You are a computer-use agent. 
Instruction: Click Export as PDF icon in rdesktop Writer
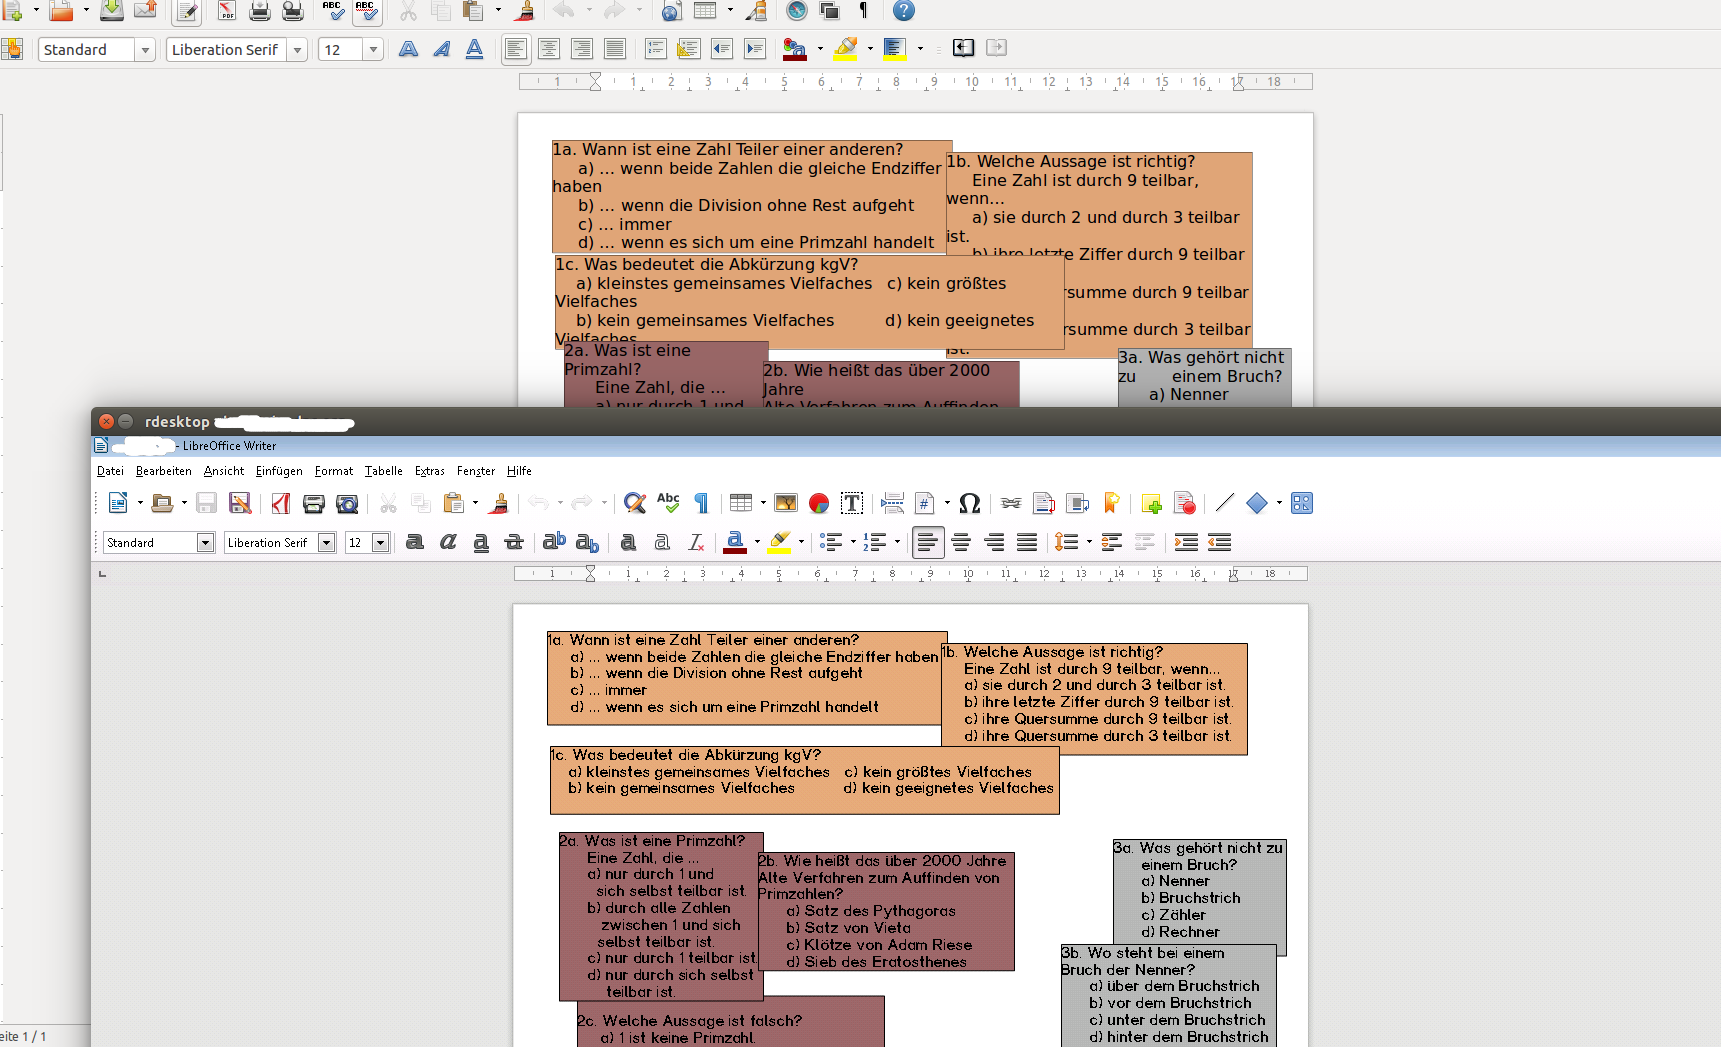click(x=281, y=503)
